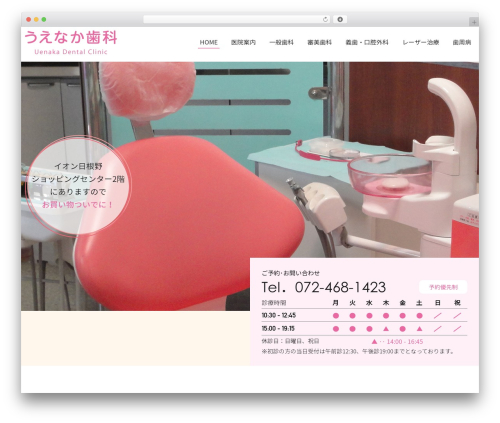Screen dimensions: 500x423
Task: Click the triangle legend 14:00 - 16:45
Action: pos(397,342)
